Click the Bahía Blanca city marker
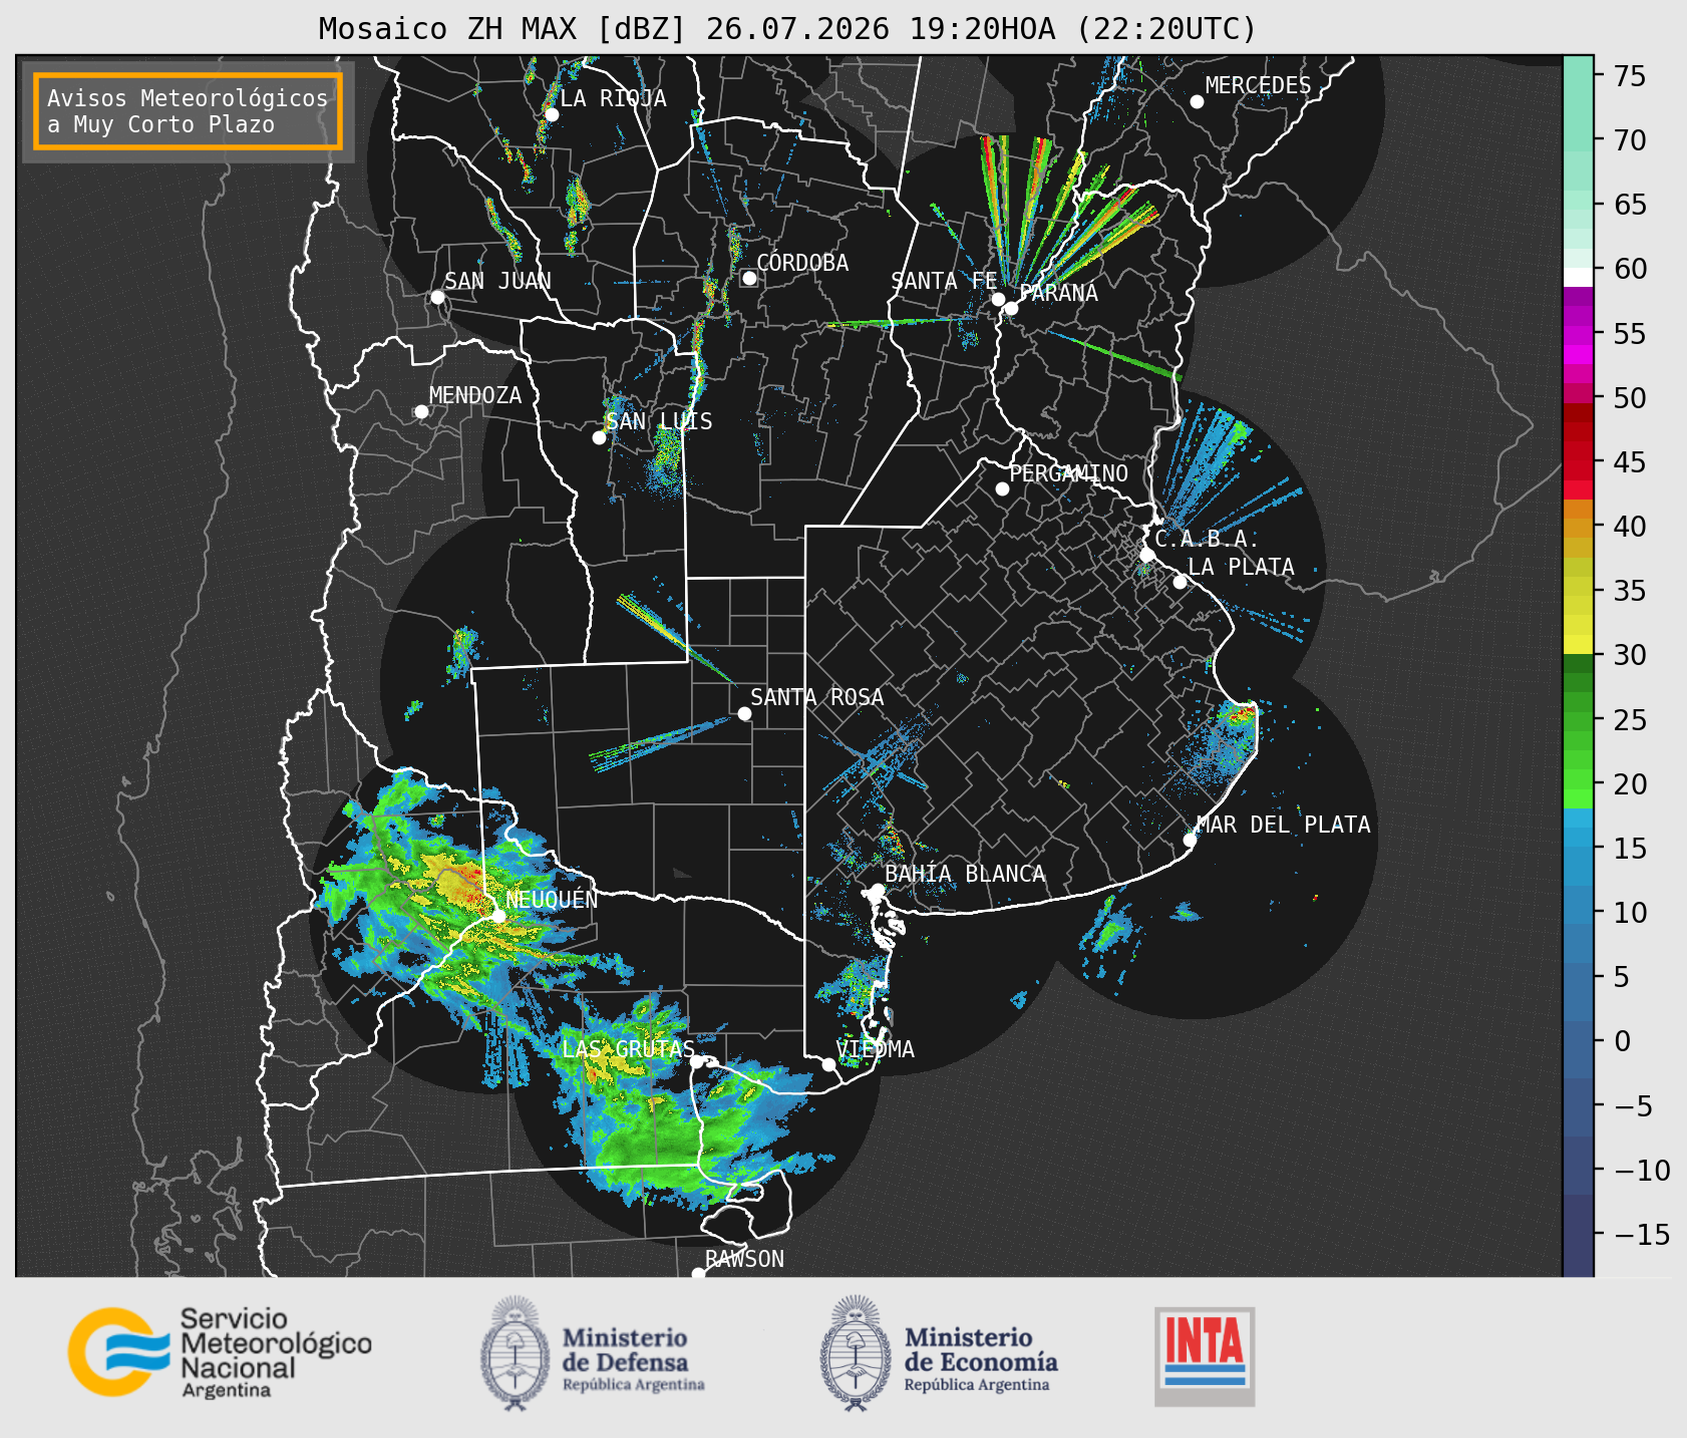 pos(877,890)
